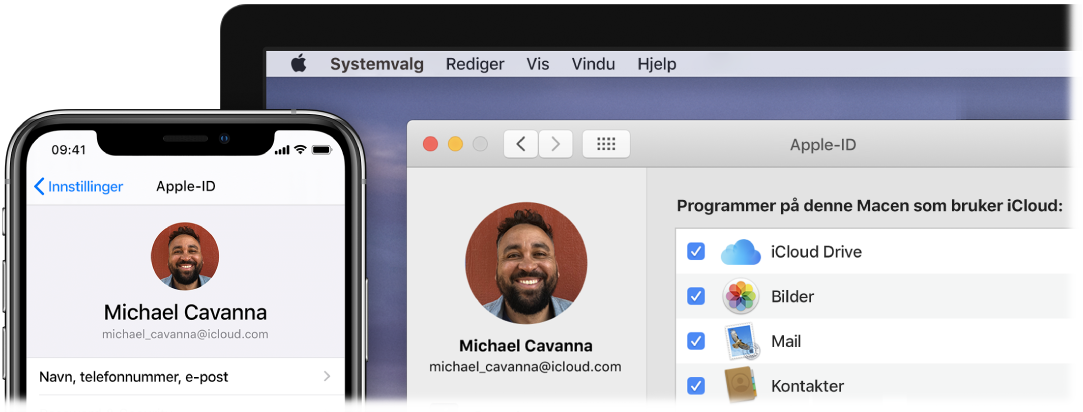
Task: Go back with the Mac window's back arrow
Action: (521, 144)
